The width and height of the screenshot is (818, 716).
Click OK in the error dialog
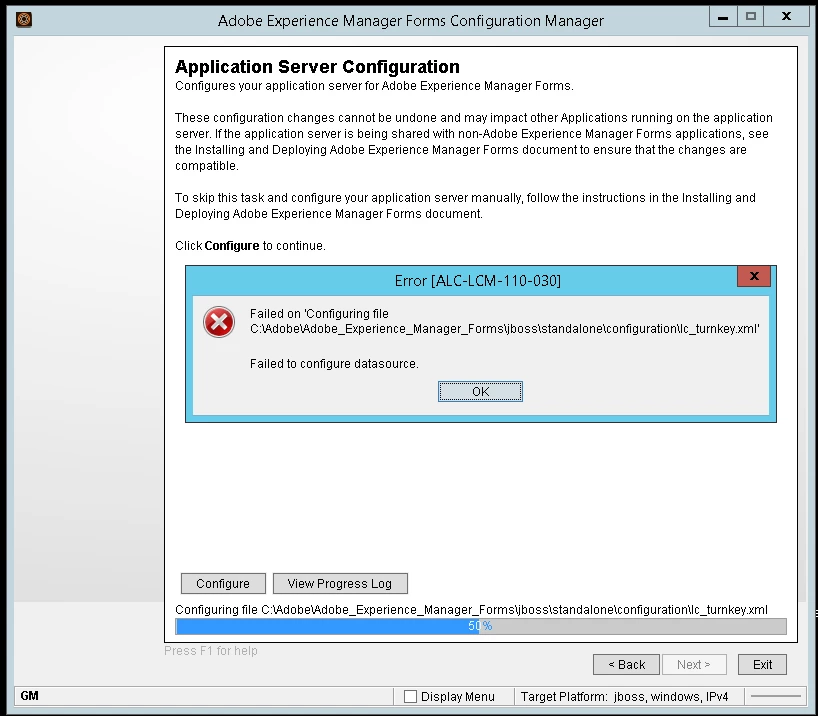(480, 391)
